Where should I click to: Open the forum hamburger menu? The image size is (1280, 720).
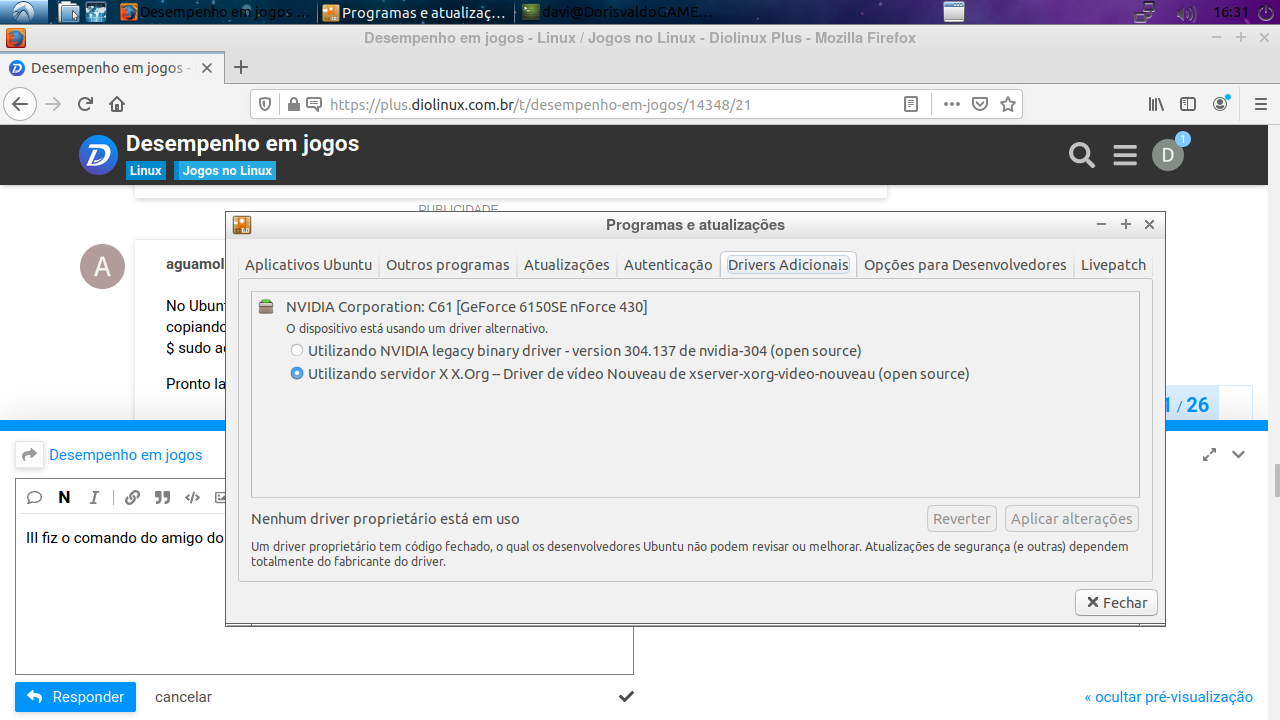point(1125,155)
